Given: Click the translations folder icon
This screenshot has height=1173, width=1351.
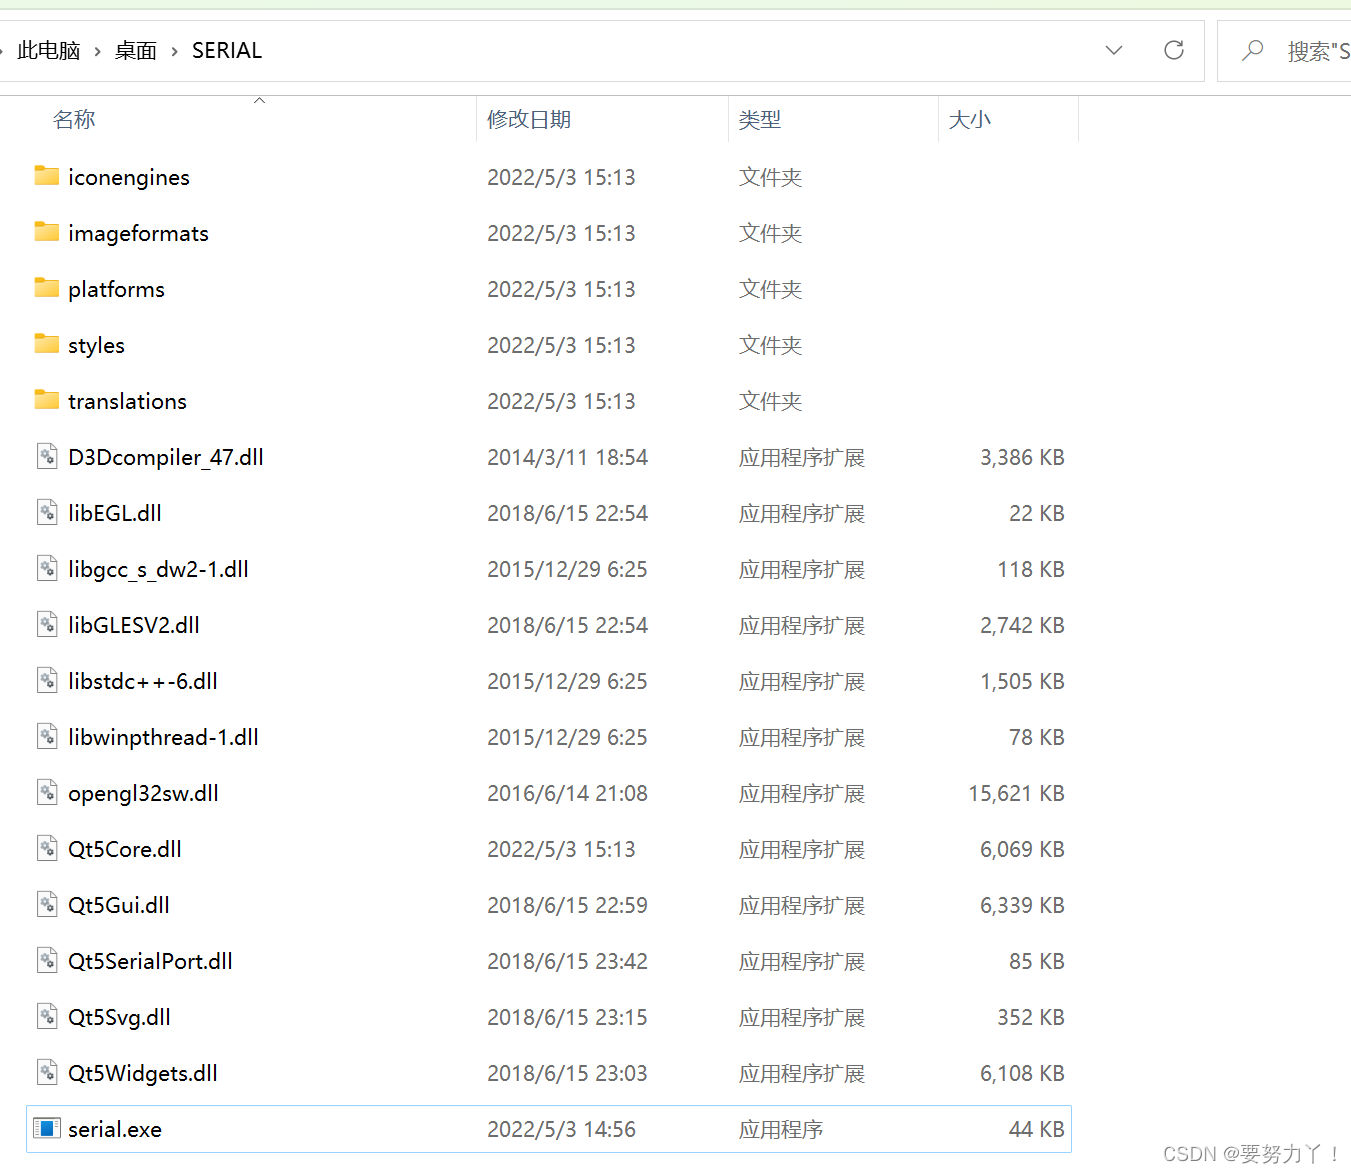Looking at the screenshot, I should tap(46, 400).
